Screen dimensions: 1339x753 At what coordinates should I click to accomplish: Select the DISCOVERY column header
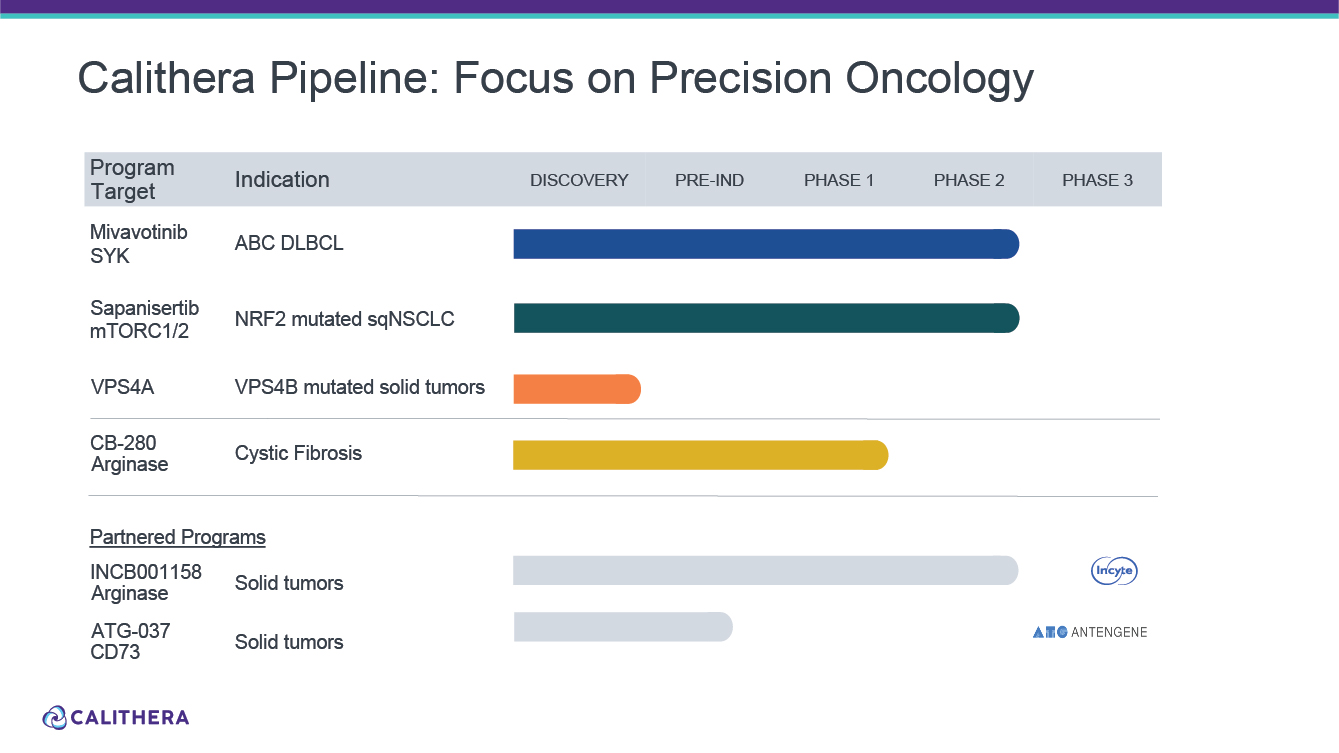pyautogui.click(x=579, y=180)
